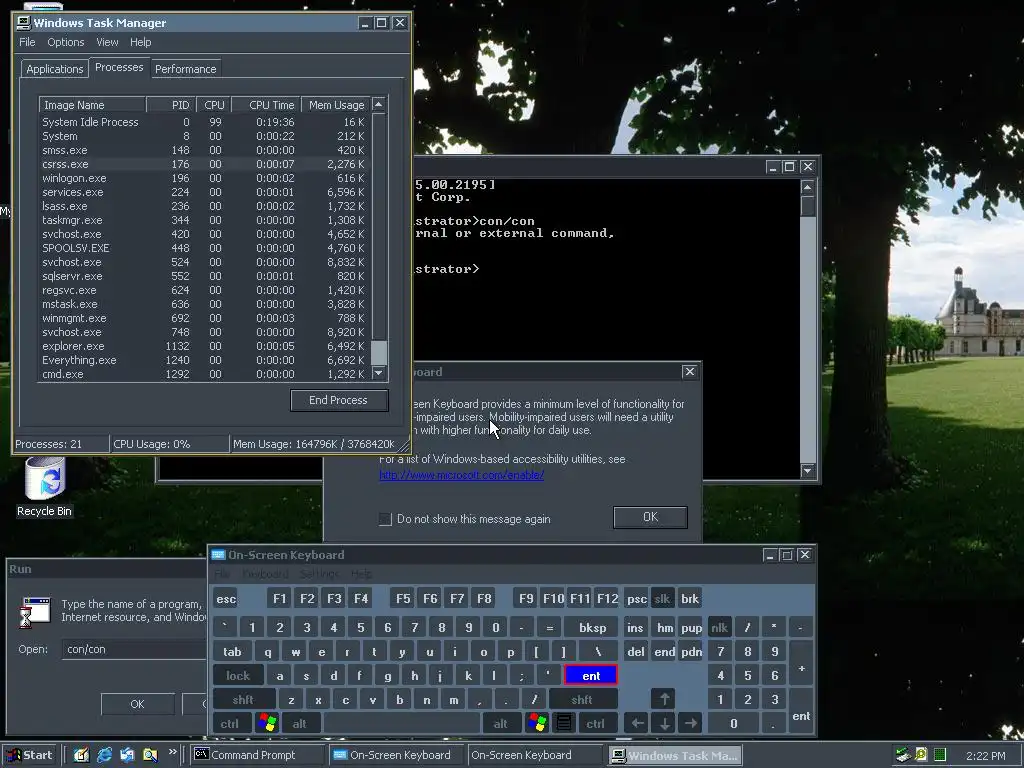Open the Recycle Bin desktop icon

tap(44, 487)
